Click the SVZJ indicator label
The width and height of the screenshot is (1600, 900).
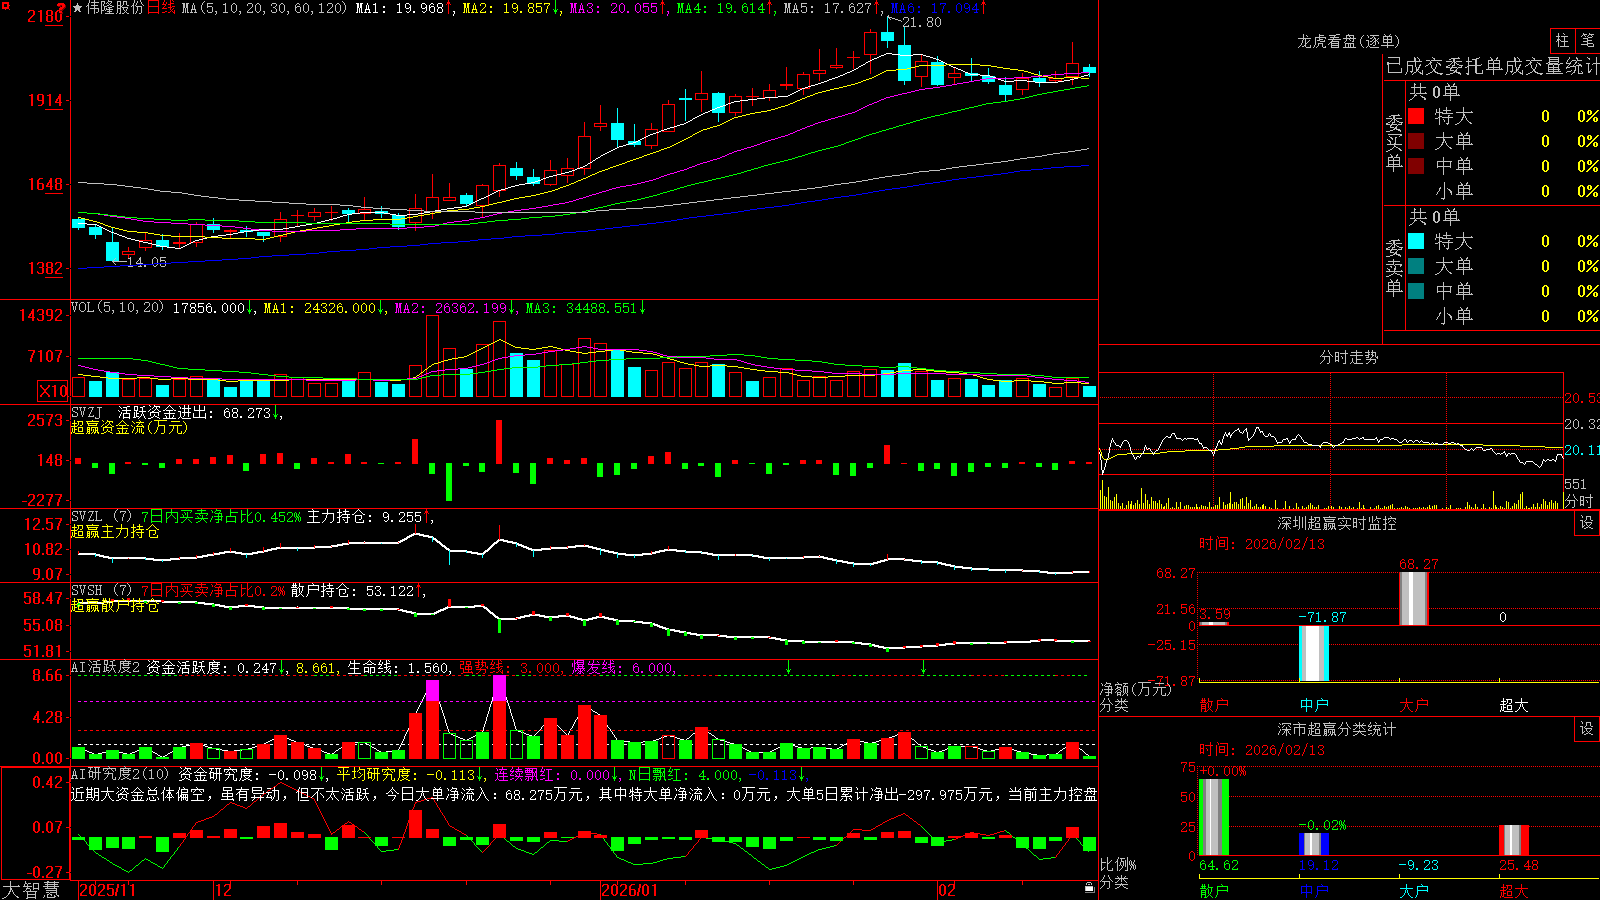(87, 412)
